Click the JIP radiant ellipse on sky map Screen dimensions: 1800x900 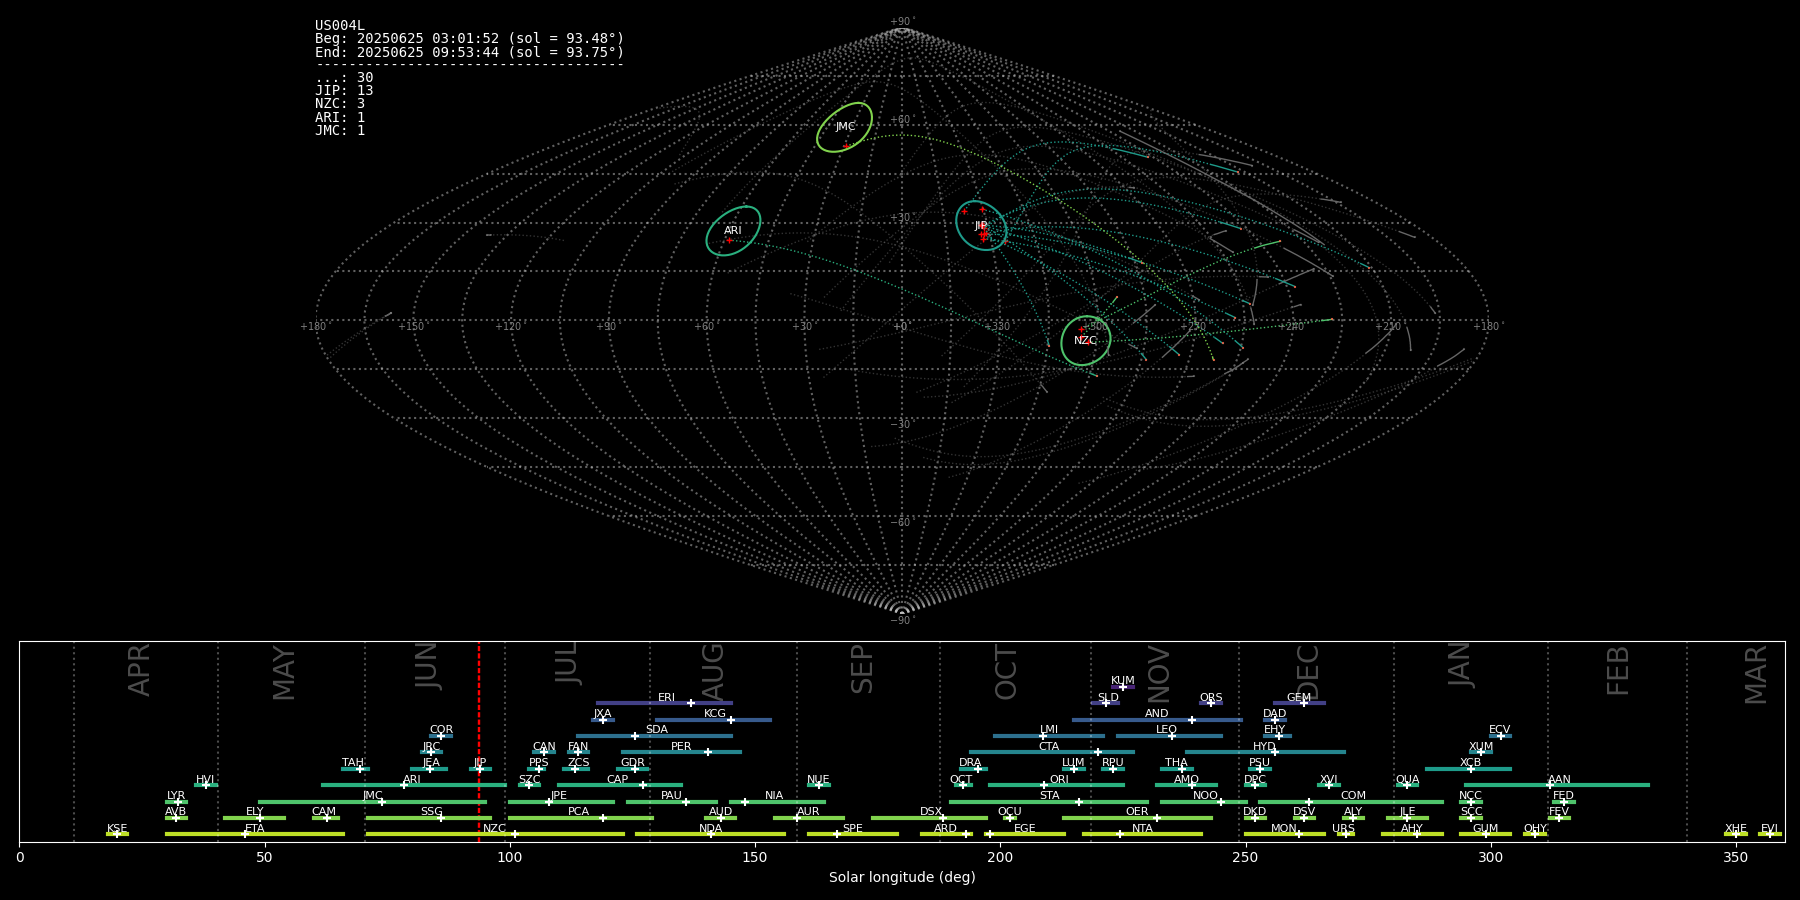click(x=981, y=225)
